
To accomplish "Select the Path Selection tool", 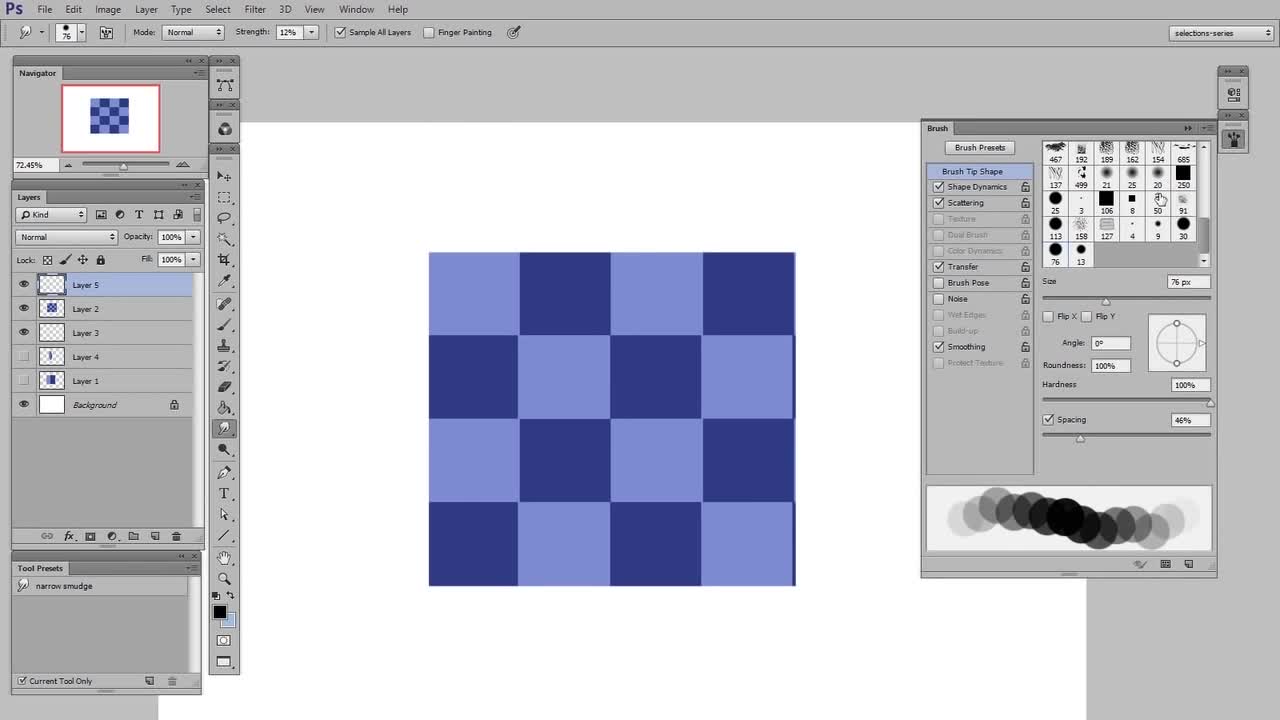I will (224, 514).
